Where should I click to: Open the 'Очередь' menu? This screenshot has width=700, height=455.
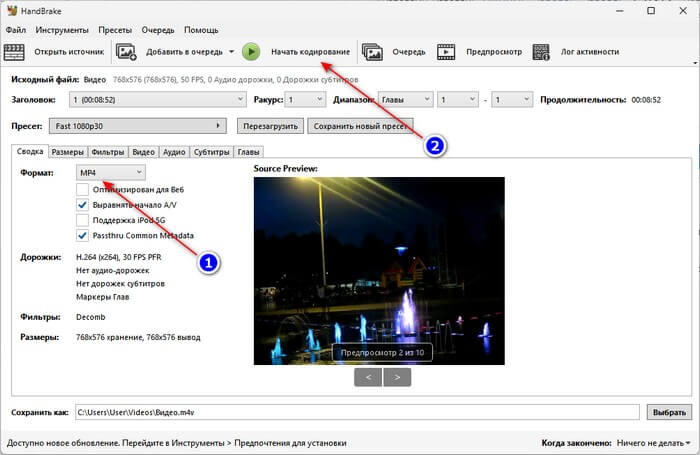(158, 30)
